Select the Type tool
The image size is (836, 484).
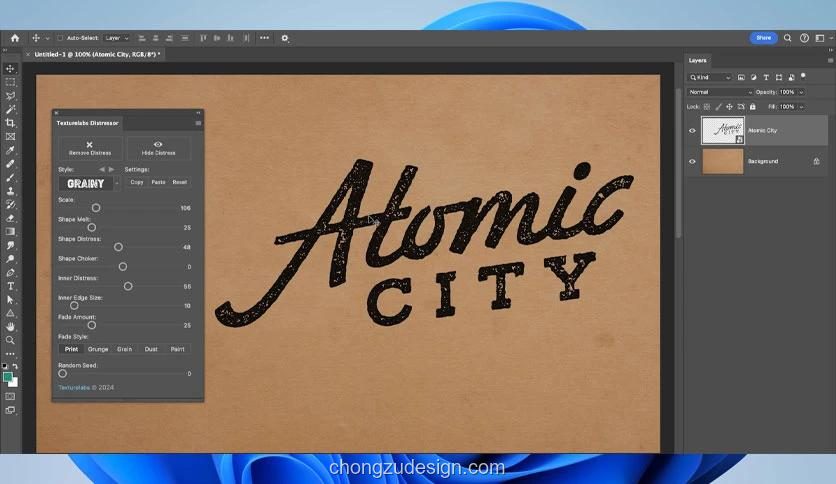tap(10, 286)
